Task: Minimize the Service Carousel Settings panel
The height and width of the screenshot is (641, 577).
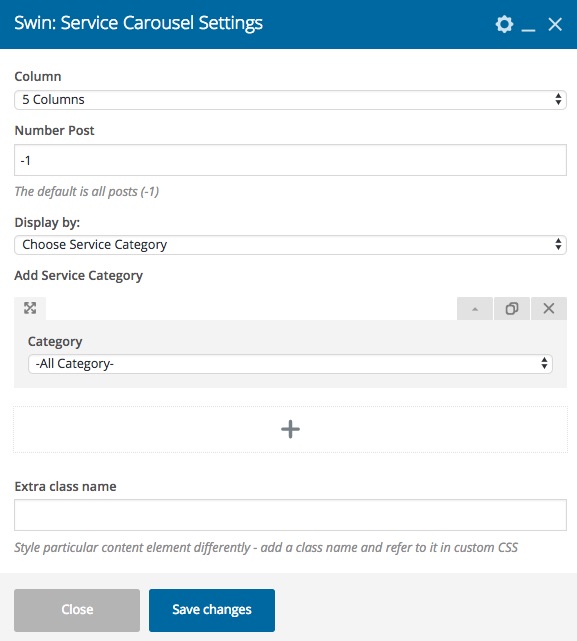Action: point(528,25)
